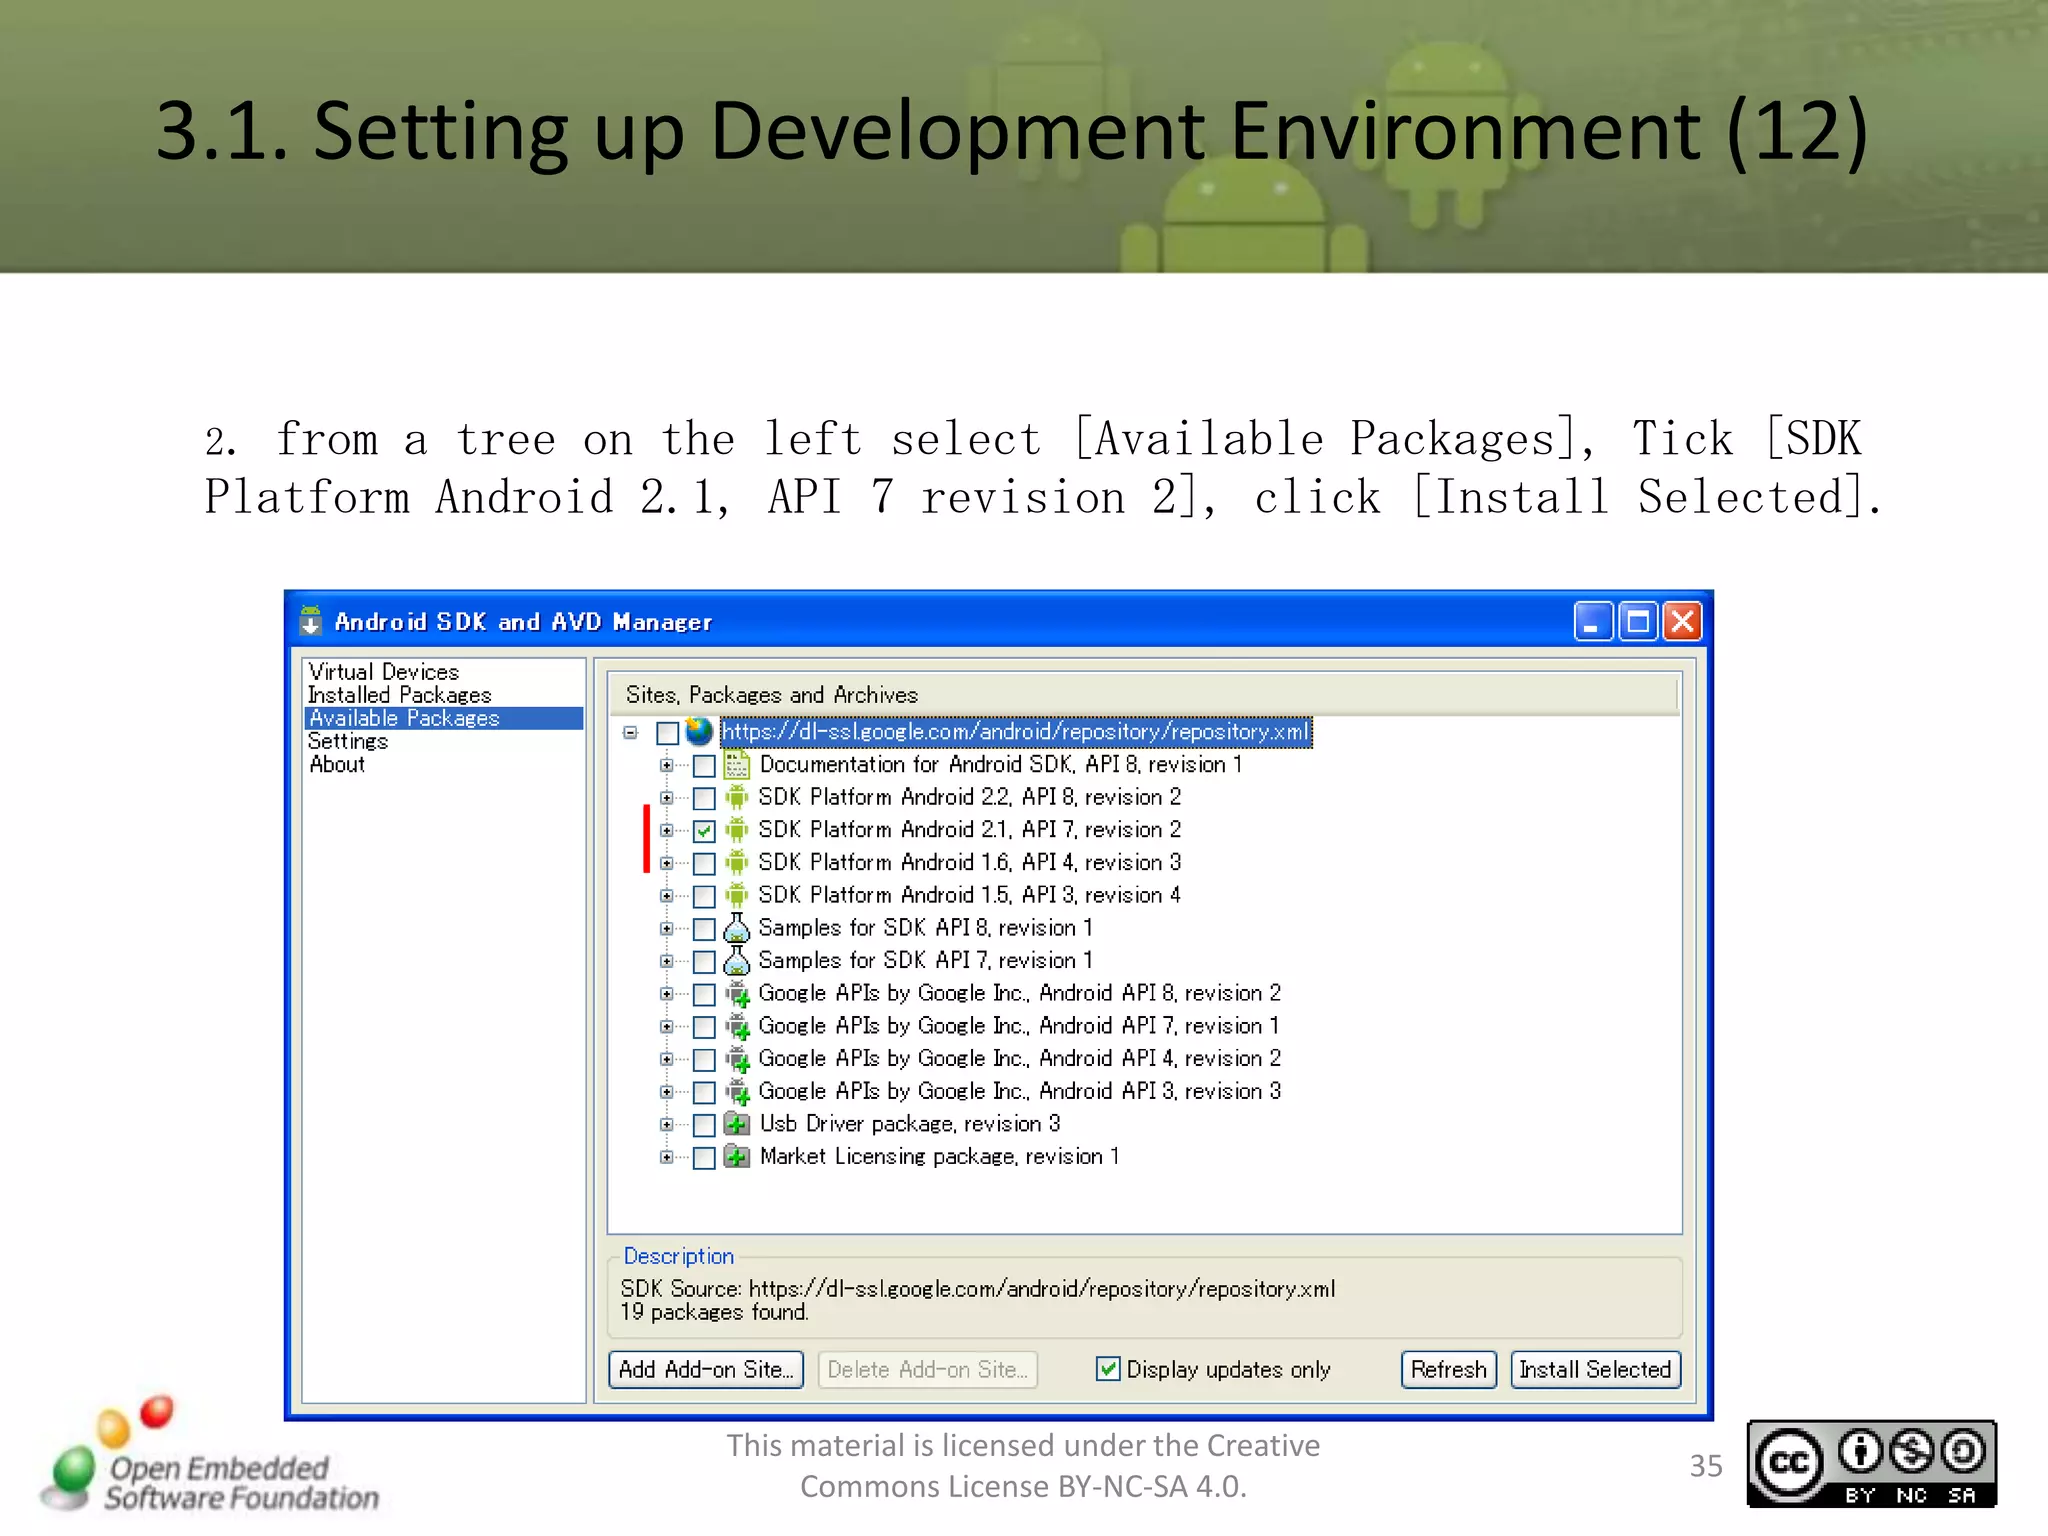Select Market Licensing package, revision 1 text
Image resolution: width=2048 pixels, height=1536 pixels.
pyautogui.click(x=939, y=1156)
